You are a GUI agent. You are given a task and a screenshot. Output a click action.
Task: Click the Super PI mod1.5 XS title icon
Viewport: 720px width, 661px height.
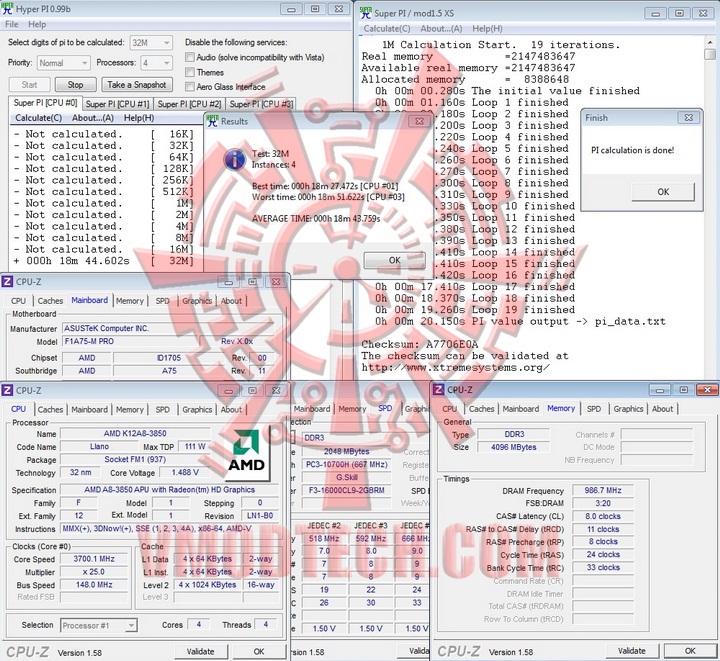click(366, 12)
